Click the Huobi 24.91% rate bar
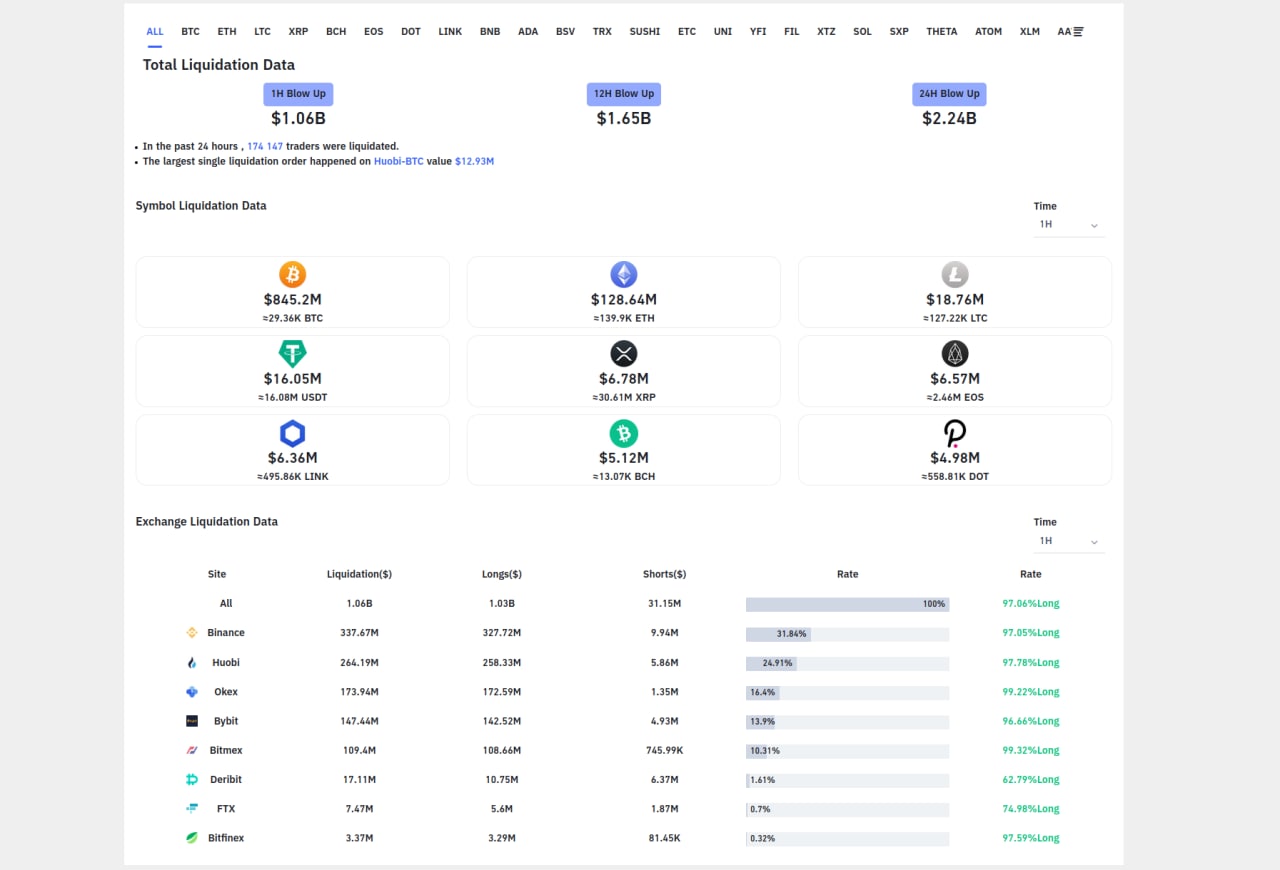Screen dimensions: 1280x870 (847, 663)
